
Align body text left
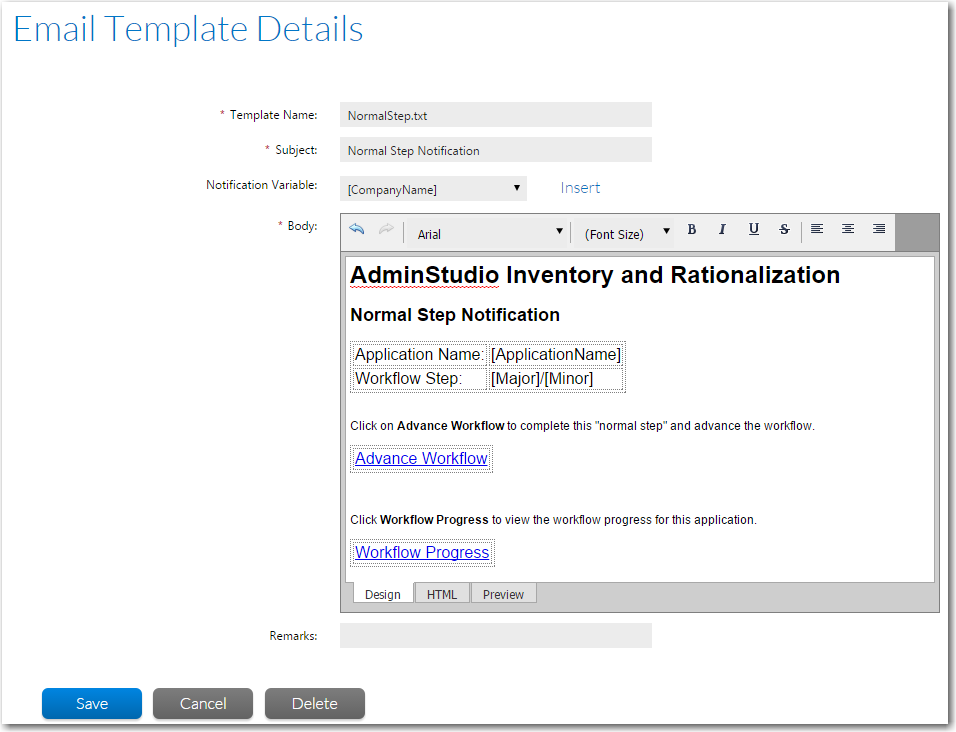point(817,229)
